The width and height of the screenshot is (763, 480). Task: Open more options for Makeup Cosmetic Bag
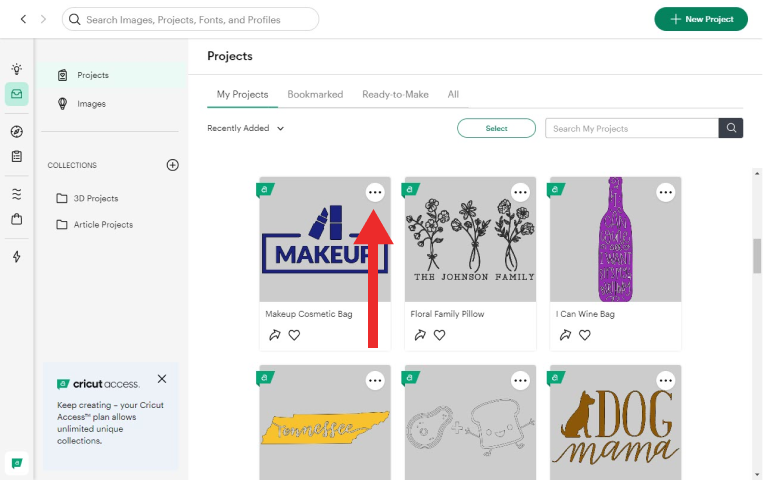tap(375, 192)
